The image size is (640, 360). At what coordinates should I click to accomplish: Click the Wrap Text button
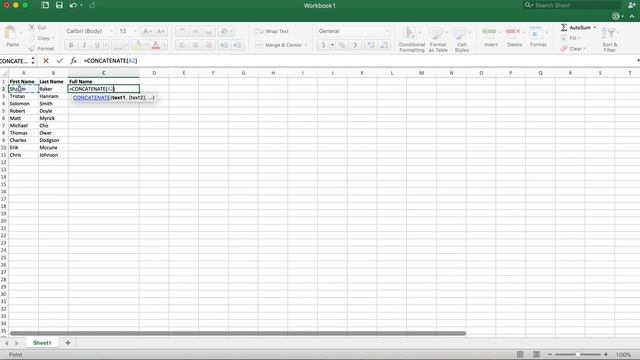(x=272, y=31)
